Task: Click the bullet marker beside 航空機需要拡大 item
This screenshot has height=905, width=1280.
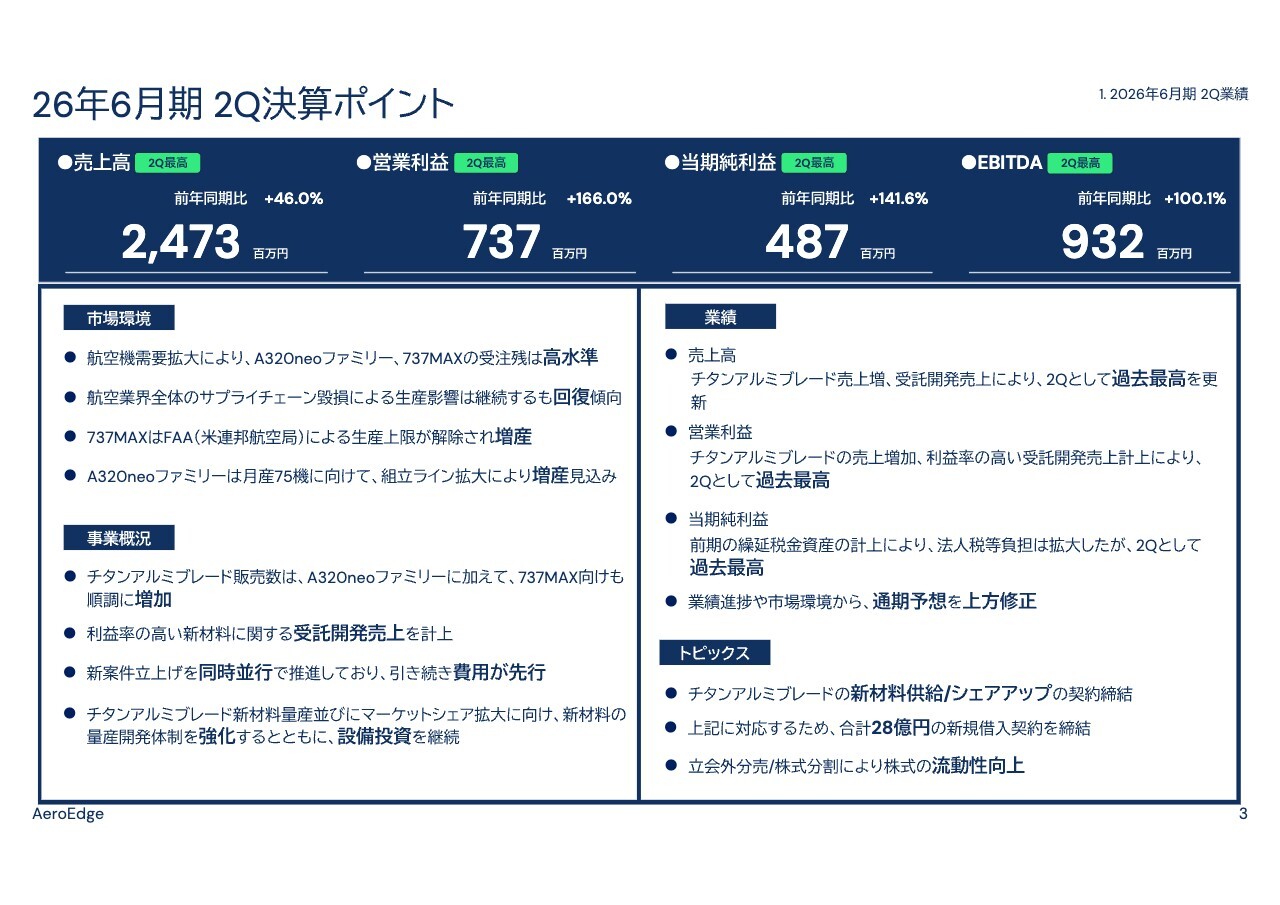Action: [69, 355]
